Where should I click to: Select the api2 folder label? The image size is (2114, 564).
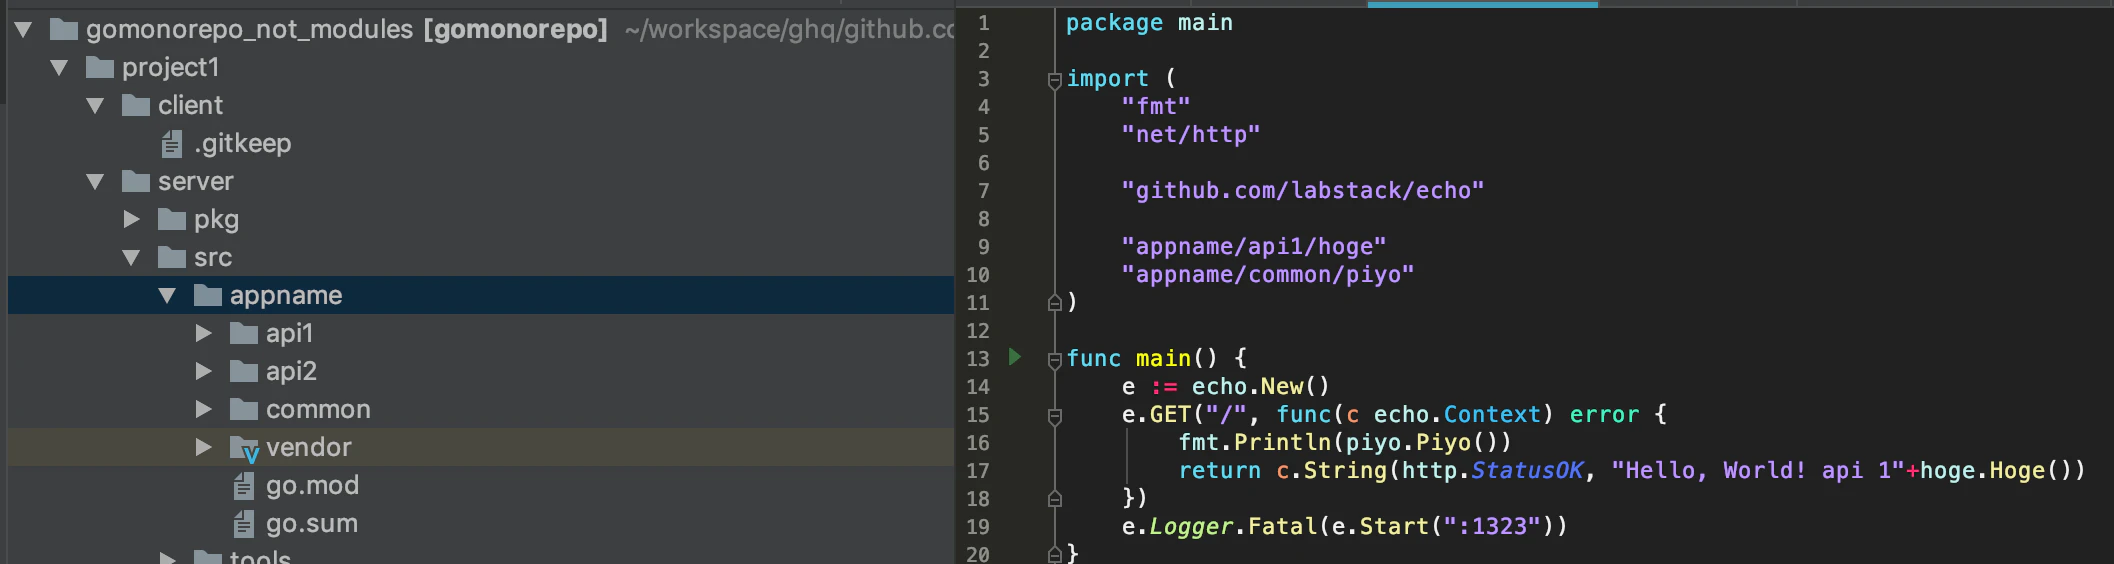pyautogui.click(x=291, y=372)
